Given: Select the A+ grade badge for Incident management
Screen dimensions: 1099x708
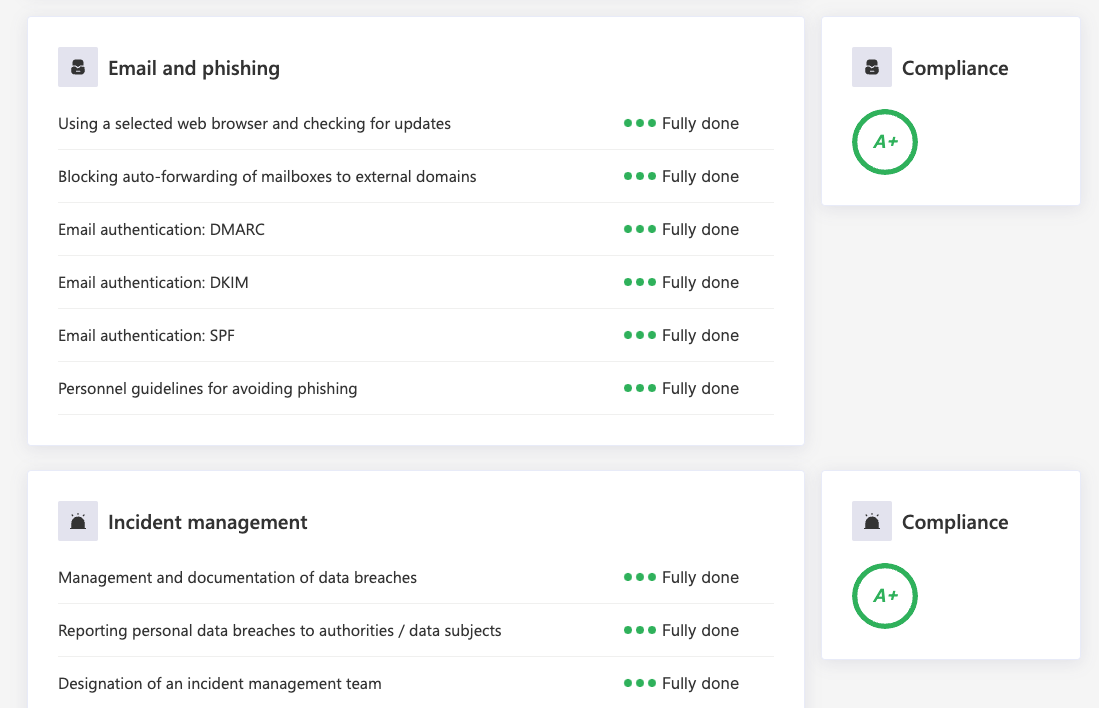Looking at the screenshot, I should (885, 596).
